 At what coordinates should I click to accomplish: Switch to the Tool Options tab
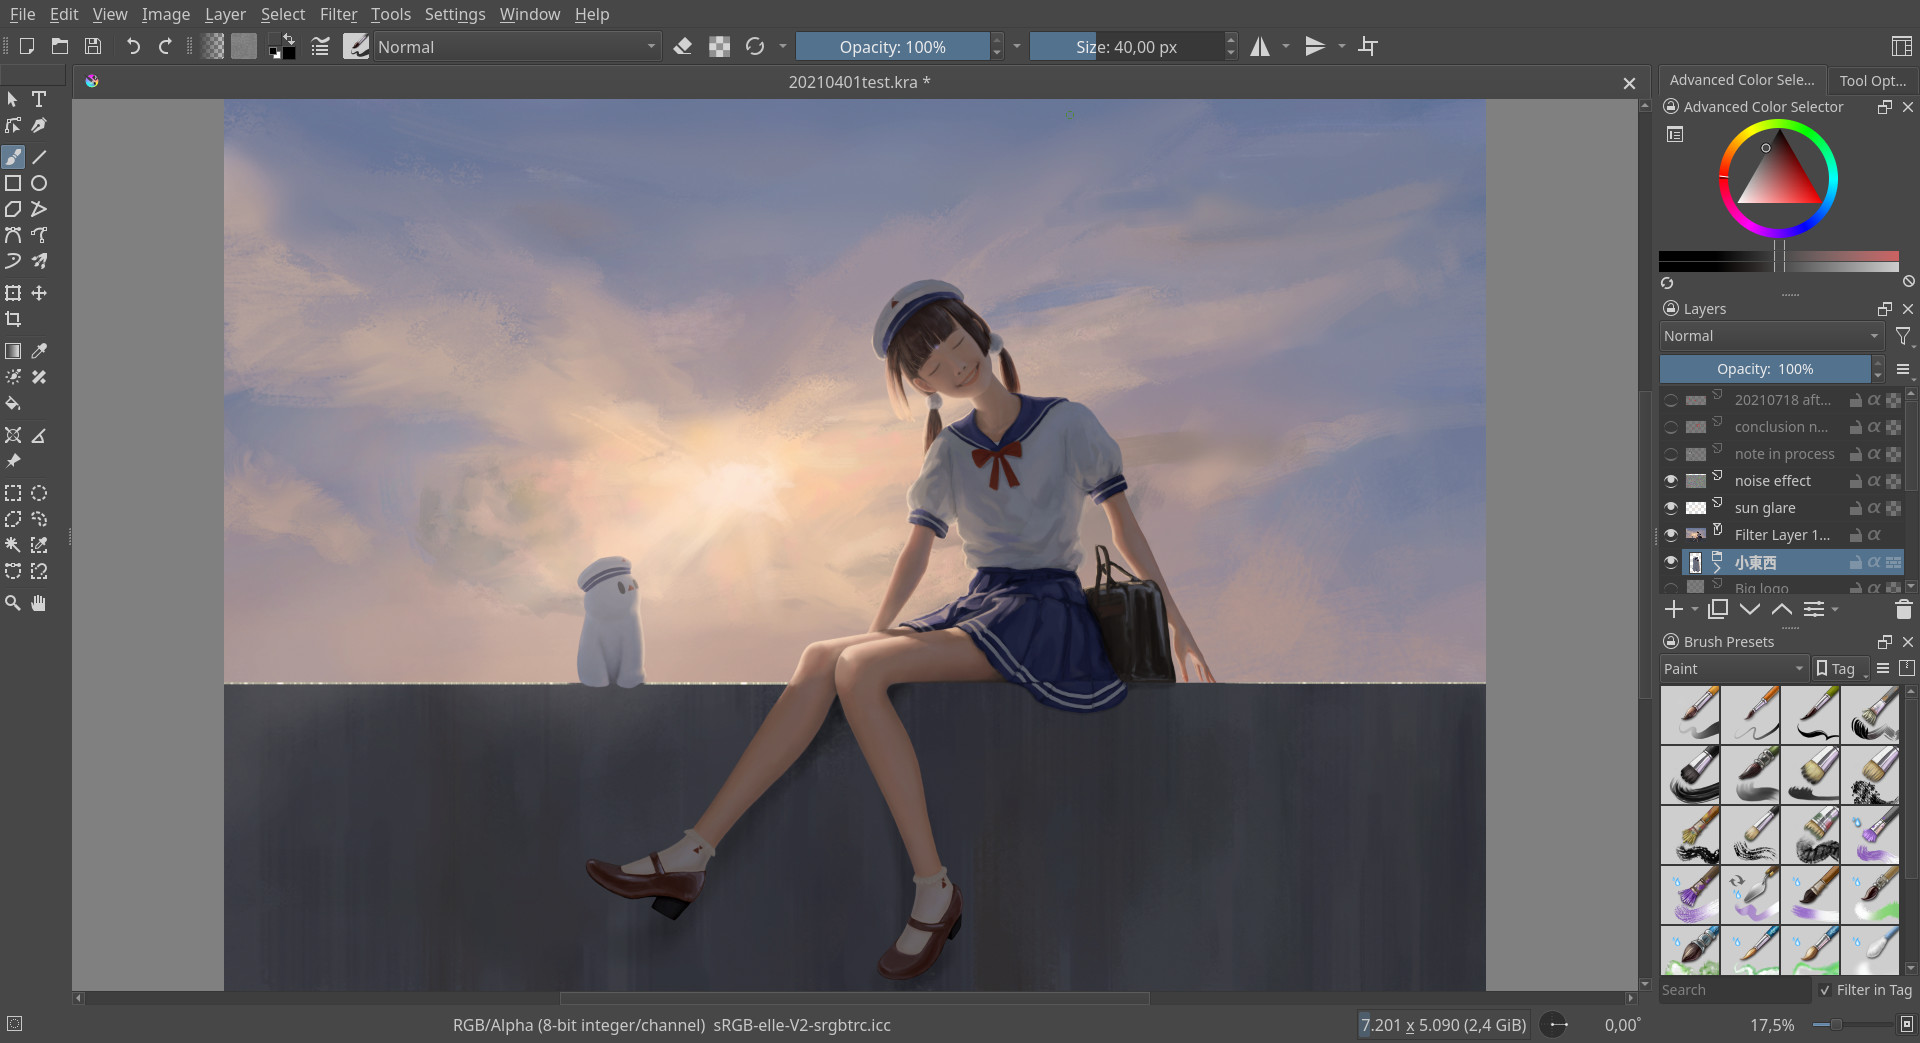coord(1871,80)
